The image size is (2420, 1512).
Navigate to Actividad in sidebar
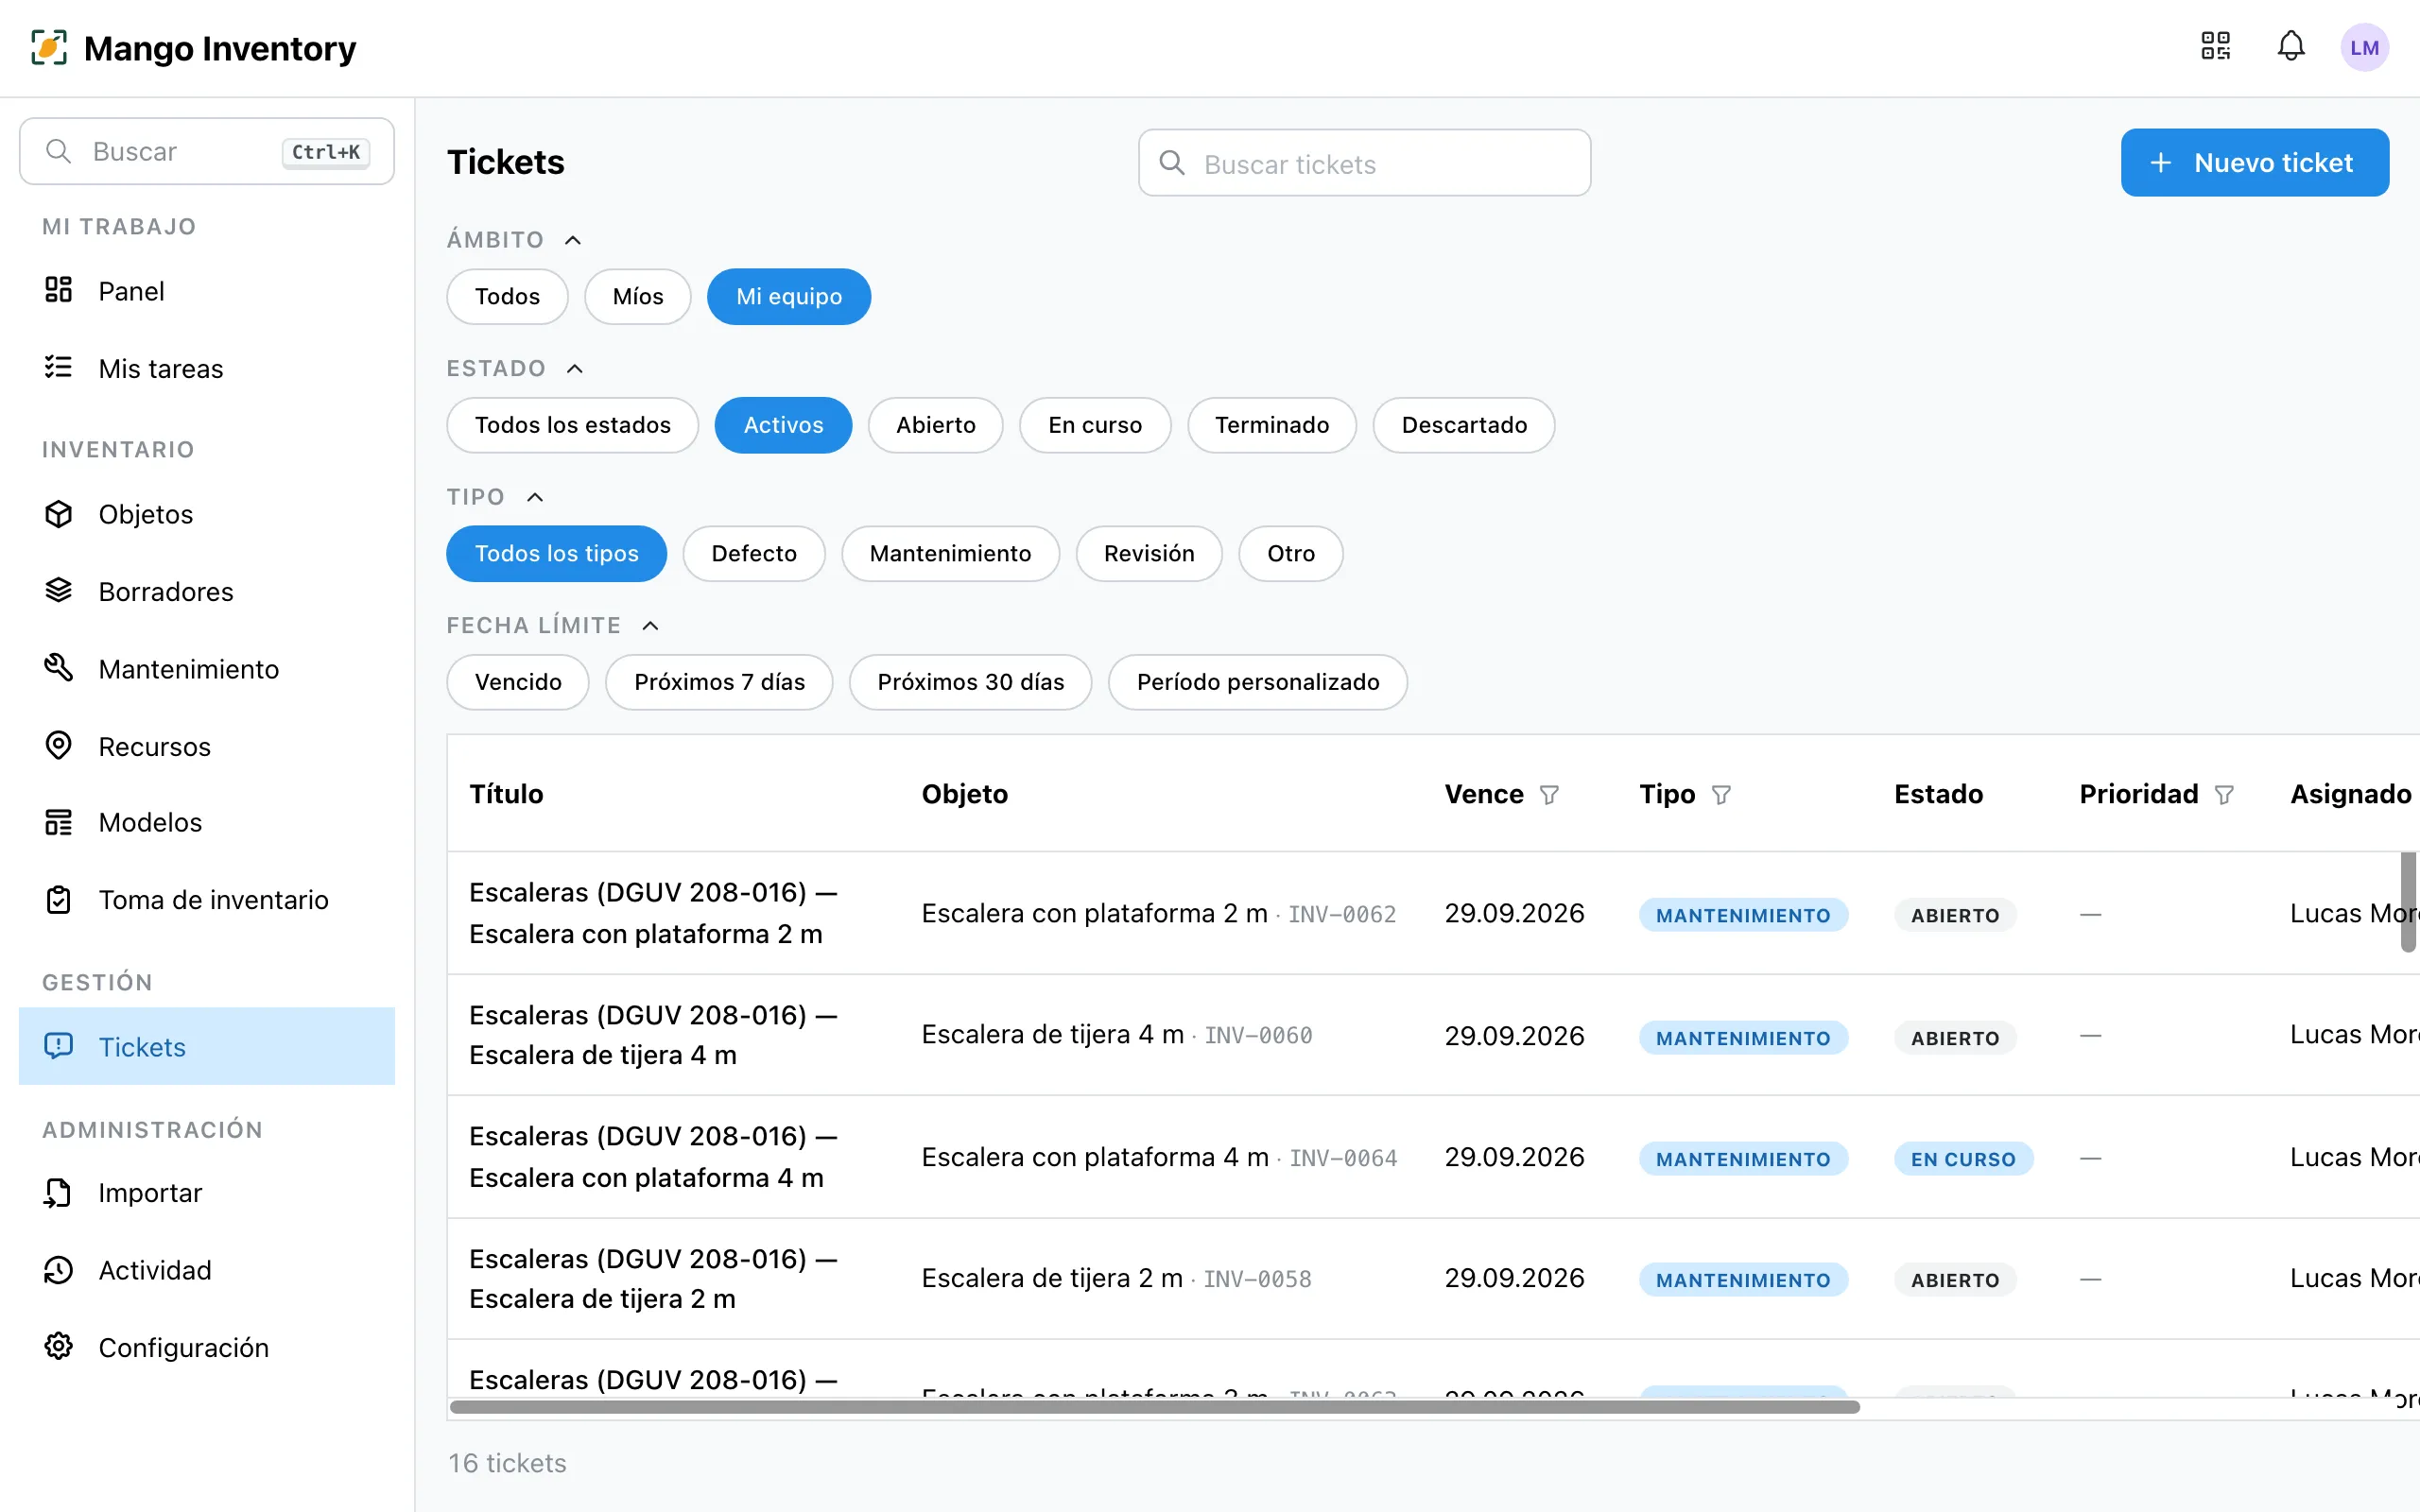207,1270
